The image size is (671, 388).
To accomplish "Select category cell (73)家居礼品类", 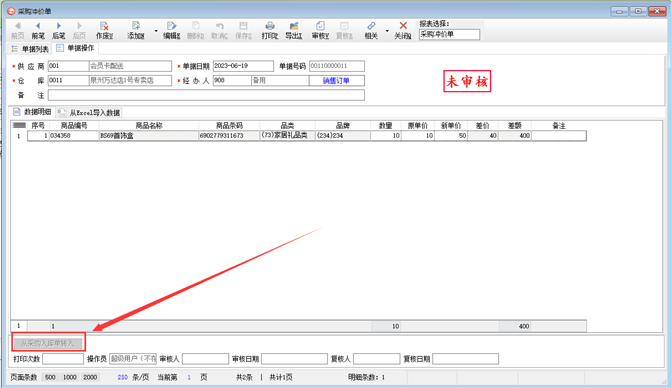I will 287,136.
